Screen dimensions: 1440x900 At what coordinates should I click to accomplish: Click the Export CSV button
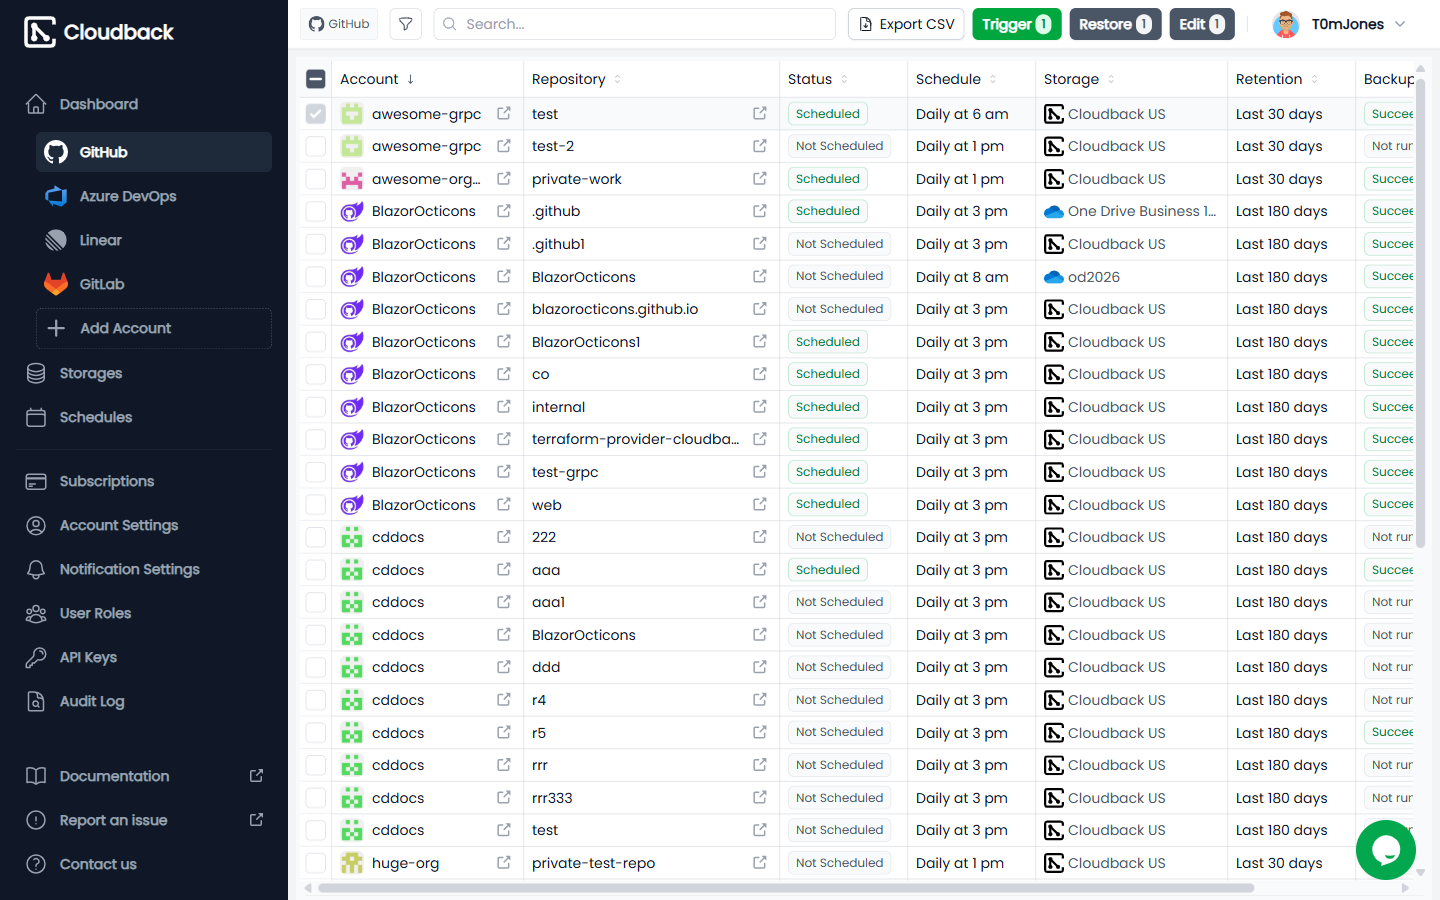906,24
